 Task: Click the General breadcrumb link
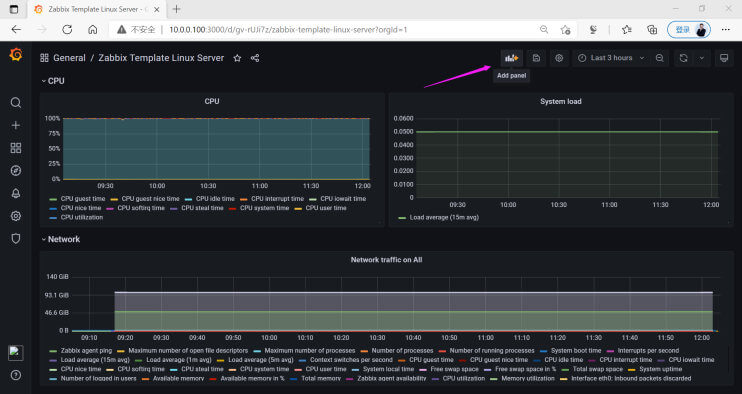point(69,58)
